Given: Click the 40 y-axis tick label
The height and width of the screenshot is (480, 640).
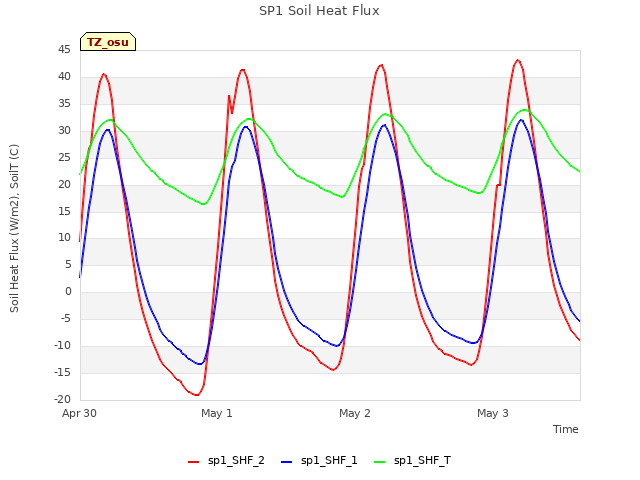Looking at the screenshot, I should (x=64, y=76).
